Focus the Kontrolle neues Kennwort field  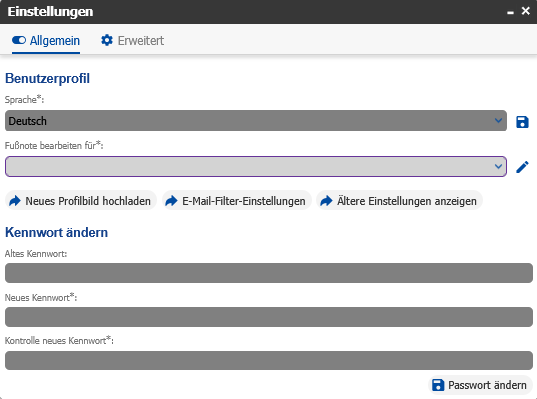pos(269,360)
